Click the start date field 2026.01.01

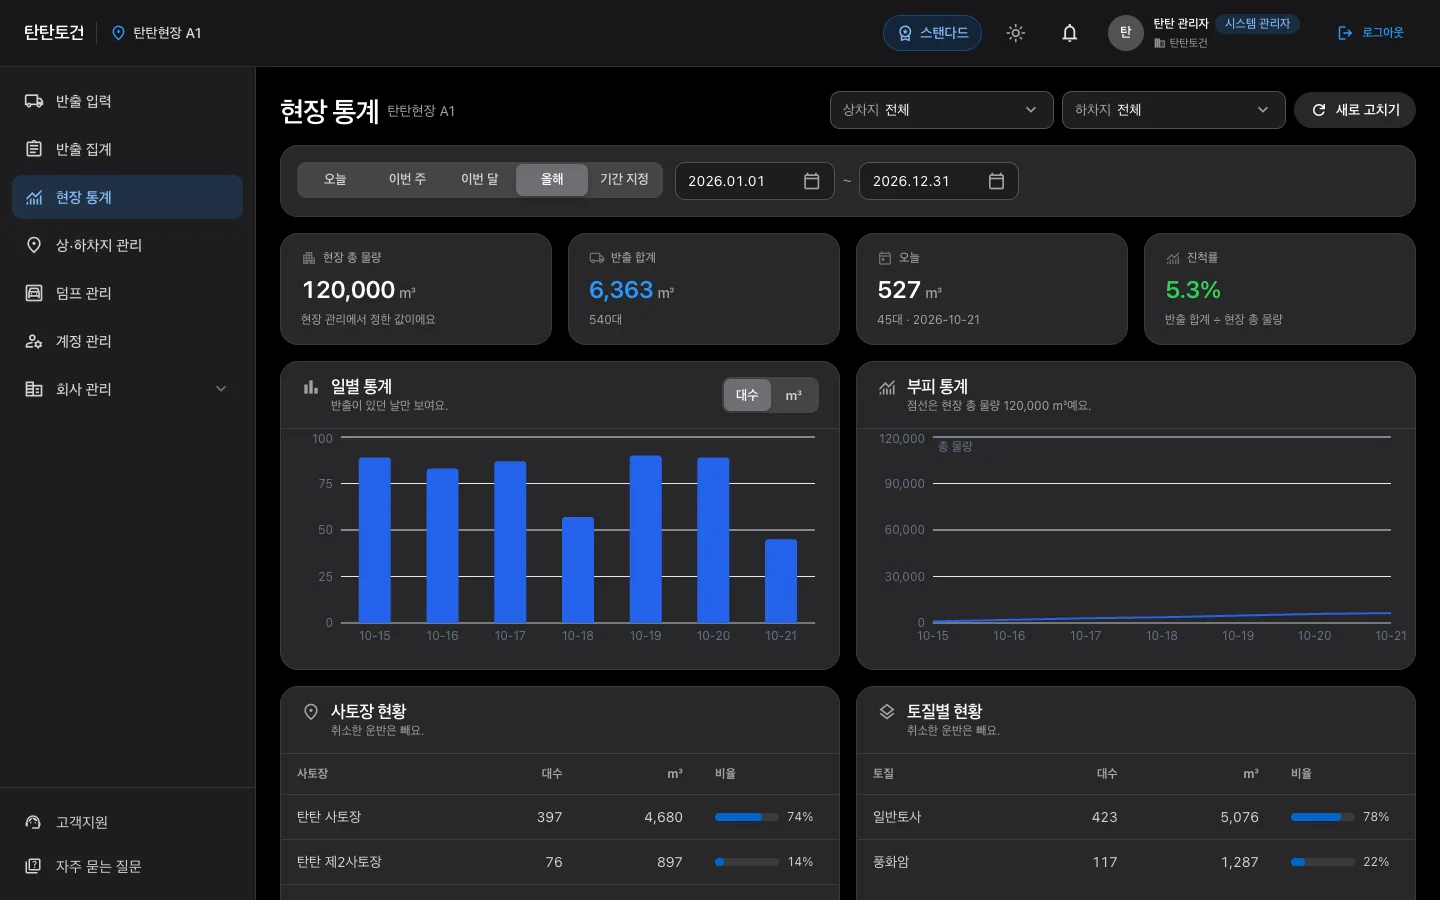coord(755,181)
